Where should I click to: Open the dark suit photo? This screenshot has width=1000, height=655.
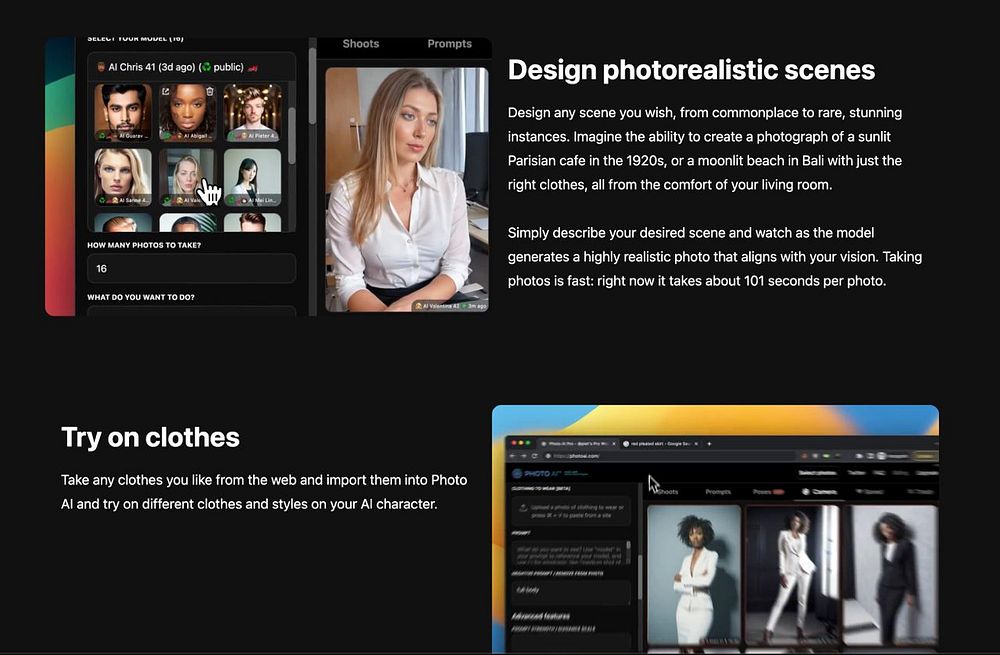coord(891,575)
